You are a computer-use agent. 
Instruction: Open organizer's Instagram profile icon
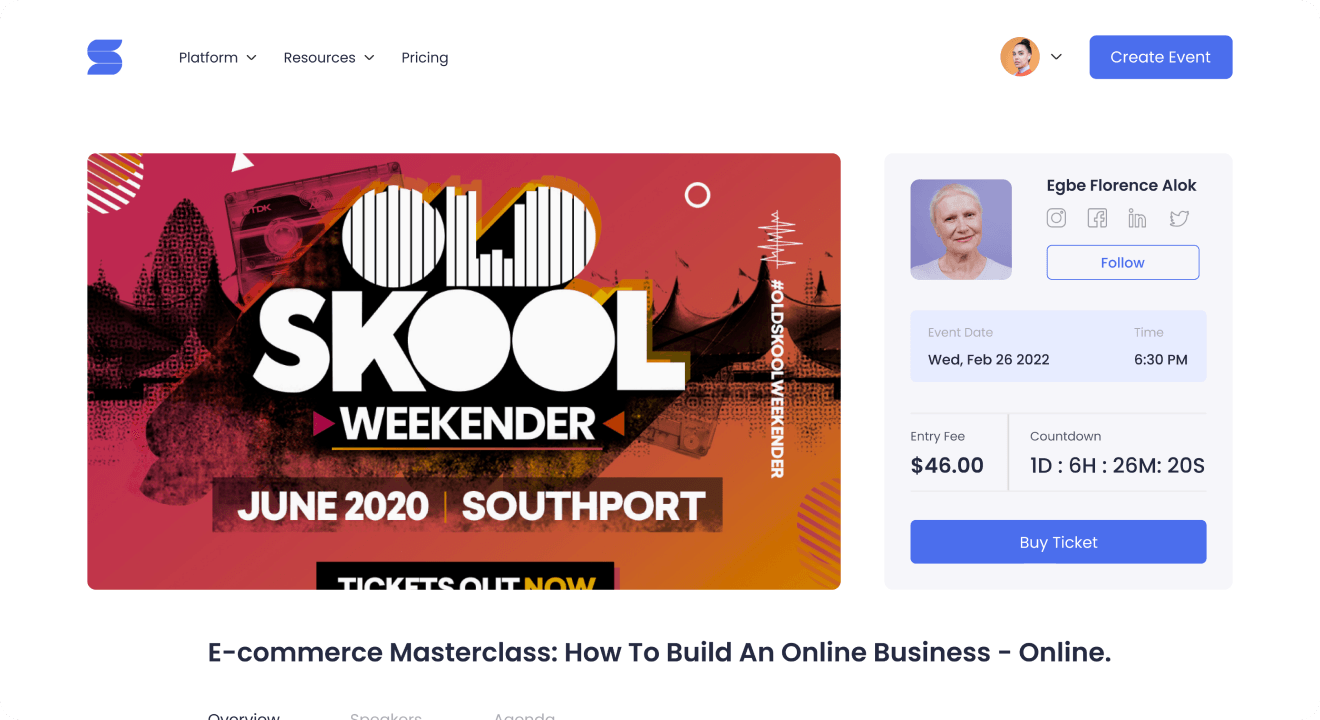pos(1056,218)
